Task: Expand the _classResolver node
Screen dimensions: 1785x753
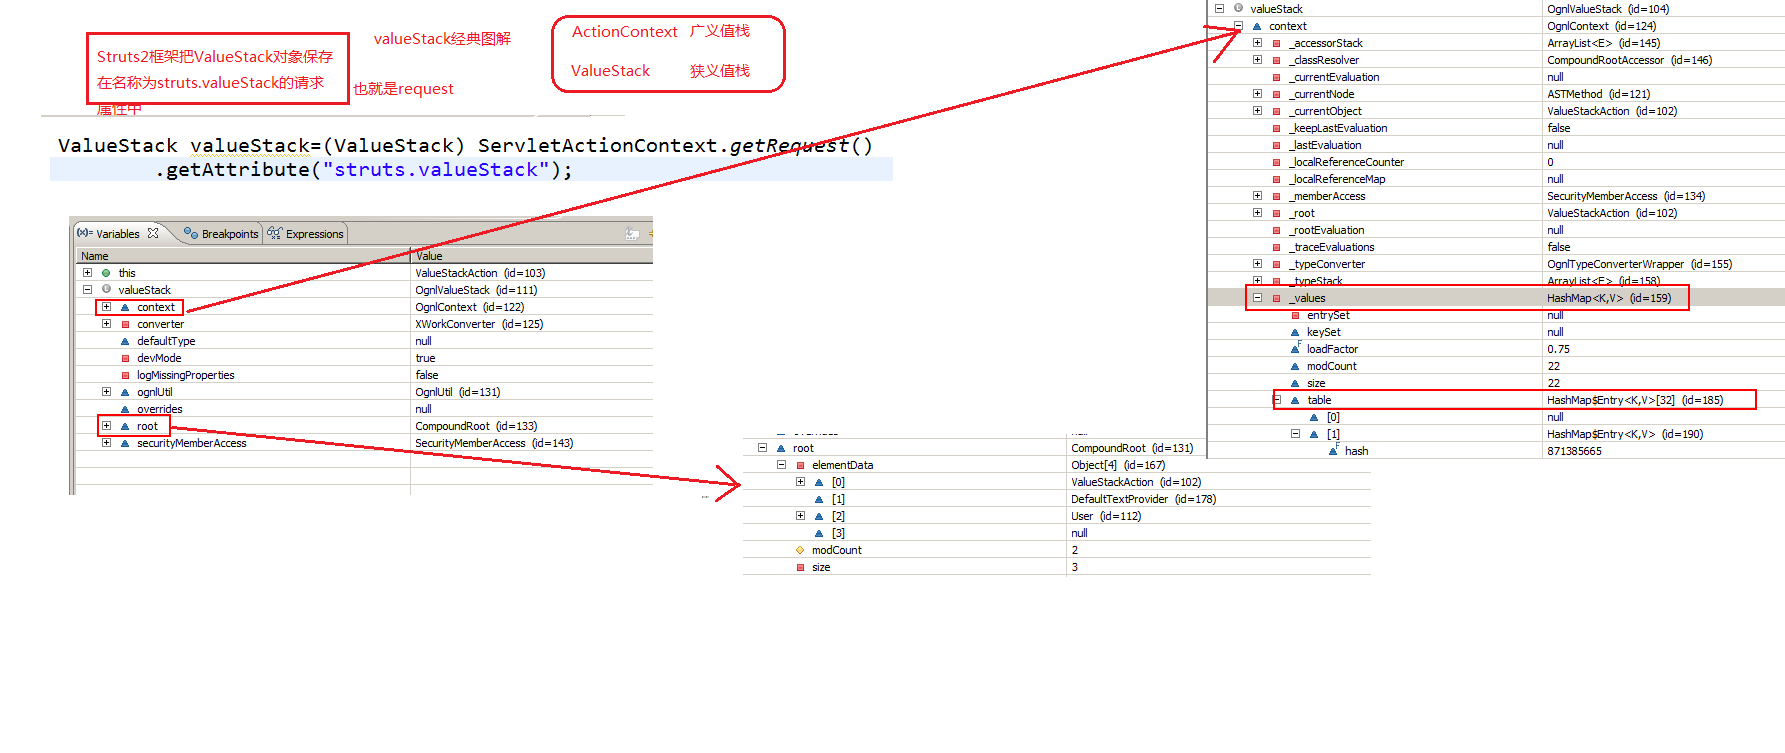Action: pos(1257,60)
